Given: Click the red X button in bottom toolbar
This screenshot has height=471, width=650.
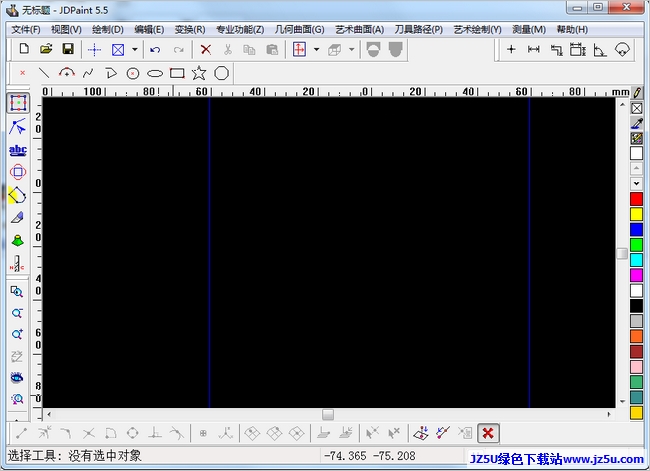Looking at the screenshot, I should (x=488, y=434).
